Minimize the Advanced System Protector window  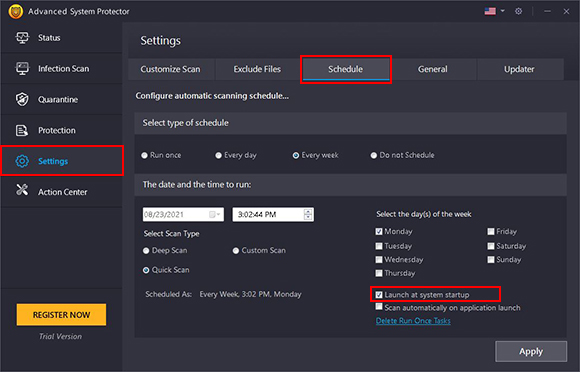547,11
